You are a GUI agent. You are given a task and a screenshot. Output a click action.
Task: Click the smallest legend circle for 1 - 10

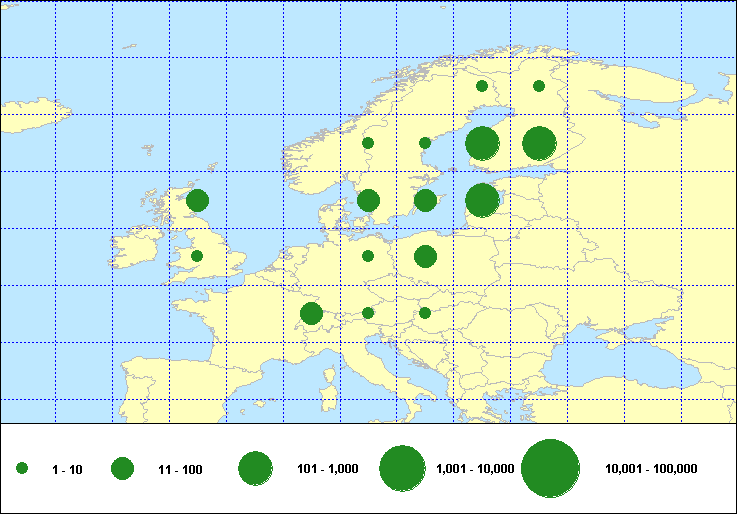[22, 468]
